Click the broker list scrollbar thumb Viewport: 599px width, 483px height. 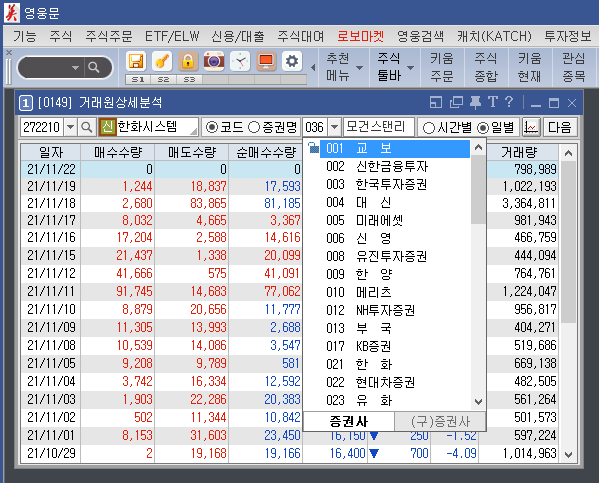(x=478, y=190)
